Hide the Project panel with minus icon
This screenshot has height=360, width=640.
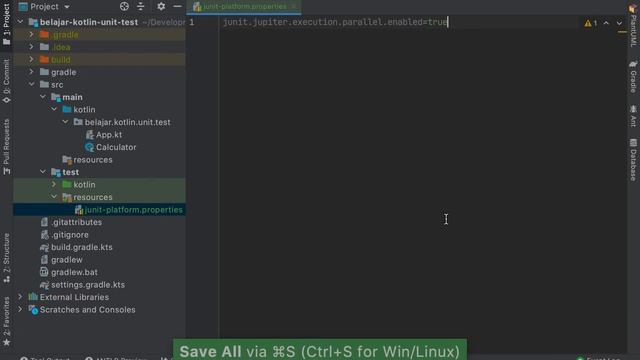[177, 7]
